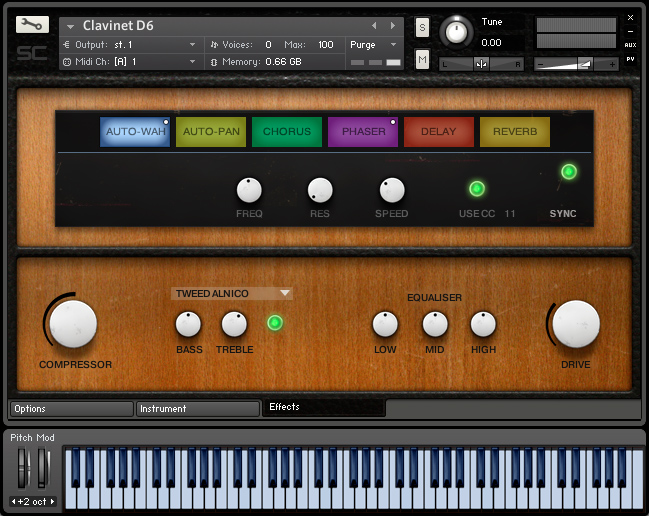This screenshot has width=649, height=516.
Task: Click the BASS knob
Action: [188, 324]
